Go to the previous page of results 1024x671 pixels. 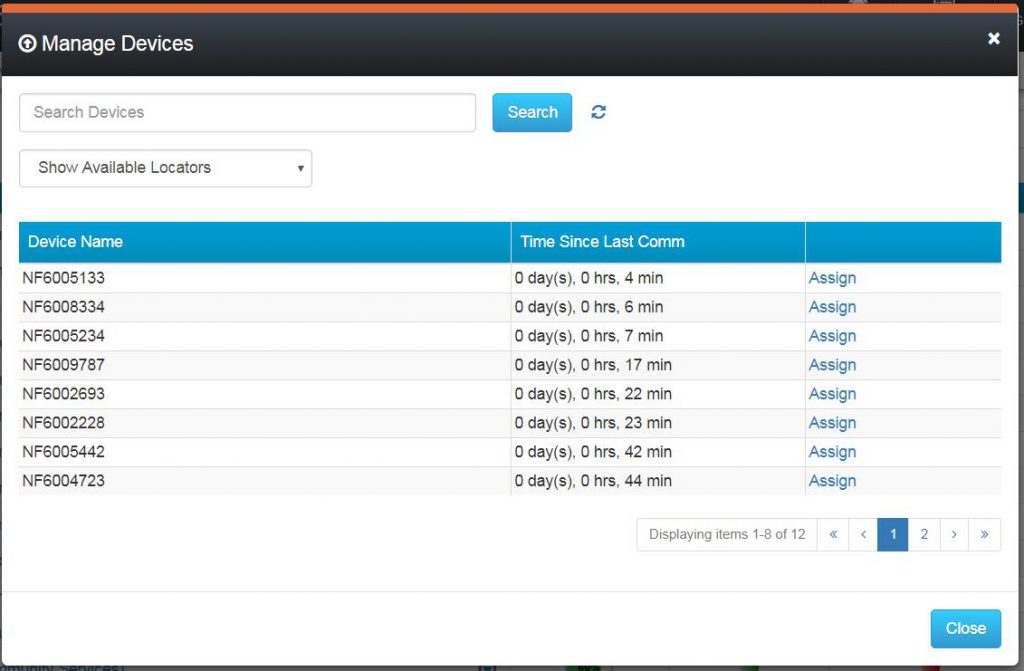(862, 534)
